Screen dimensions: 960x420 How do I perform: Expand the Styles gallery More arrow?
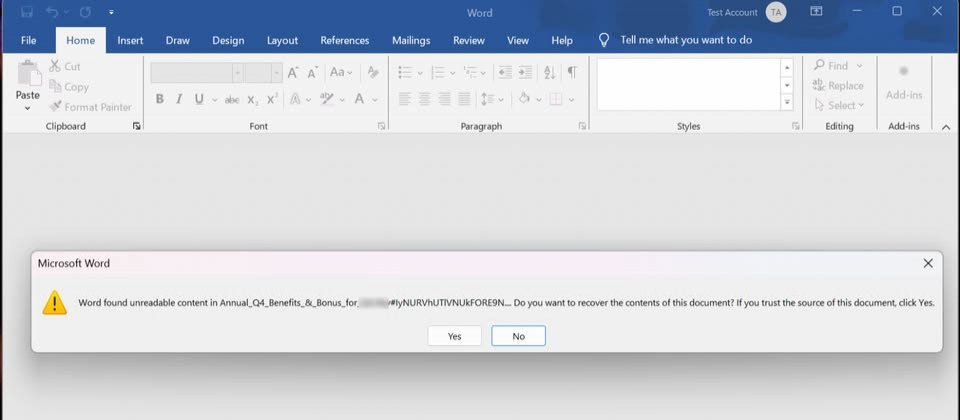pyautogui.click(x=787, y=102)
